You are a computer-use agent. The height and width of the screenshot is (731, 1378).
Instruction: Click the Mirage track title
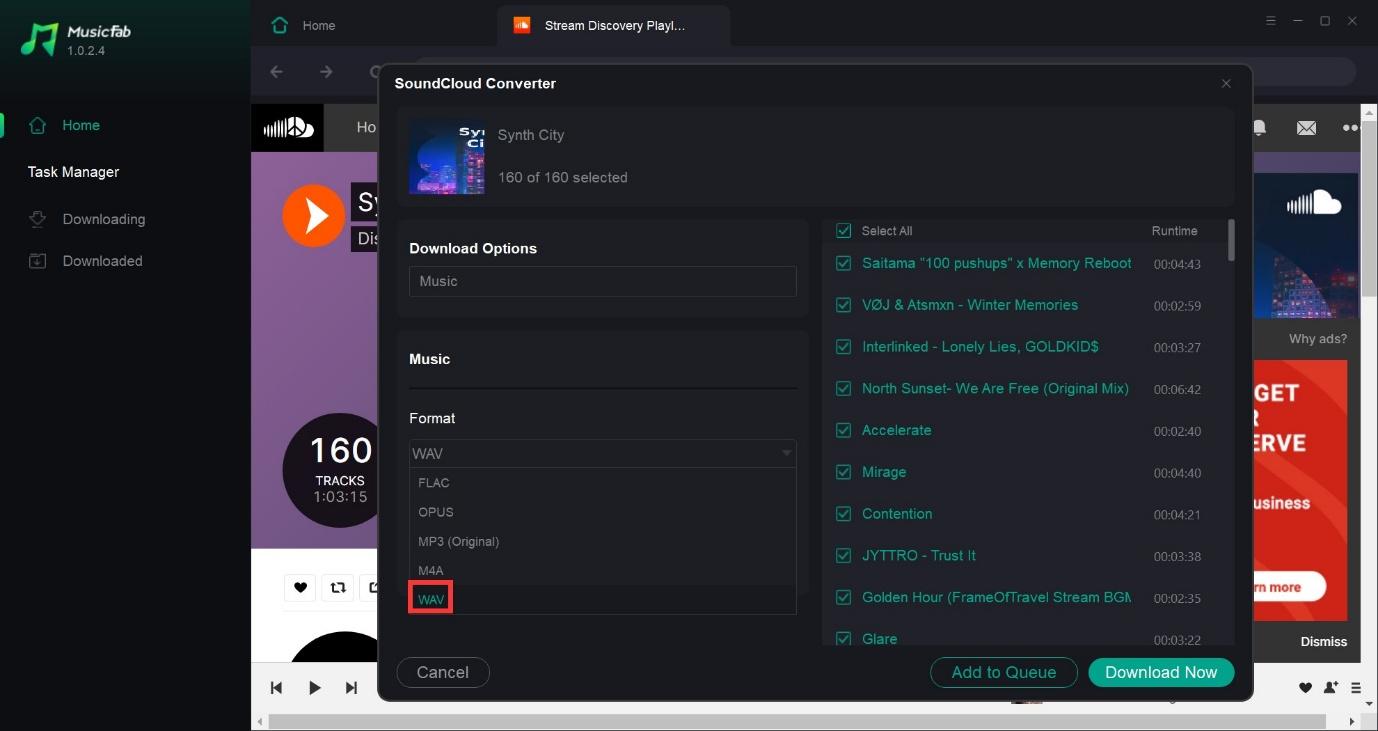pyautogui.click(x=884, y=472)
